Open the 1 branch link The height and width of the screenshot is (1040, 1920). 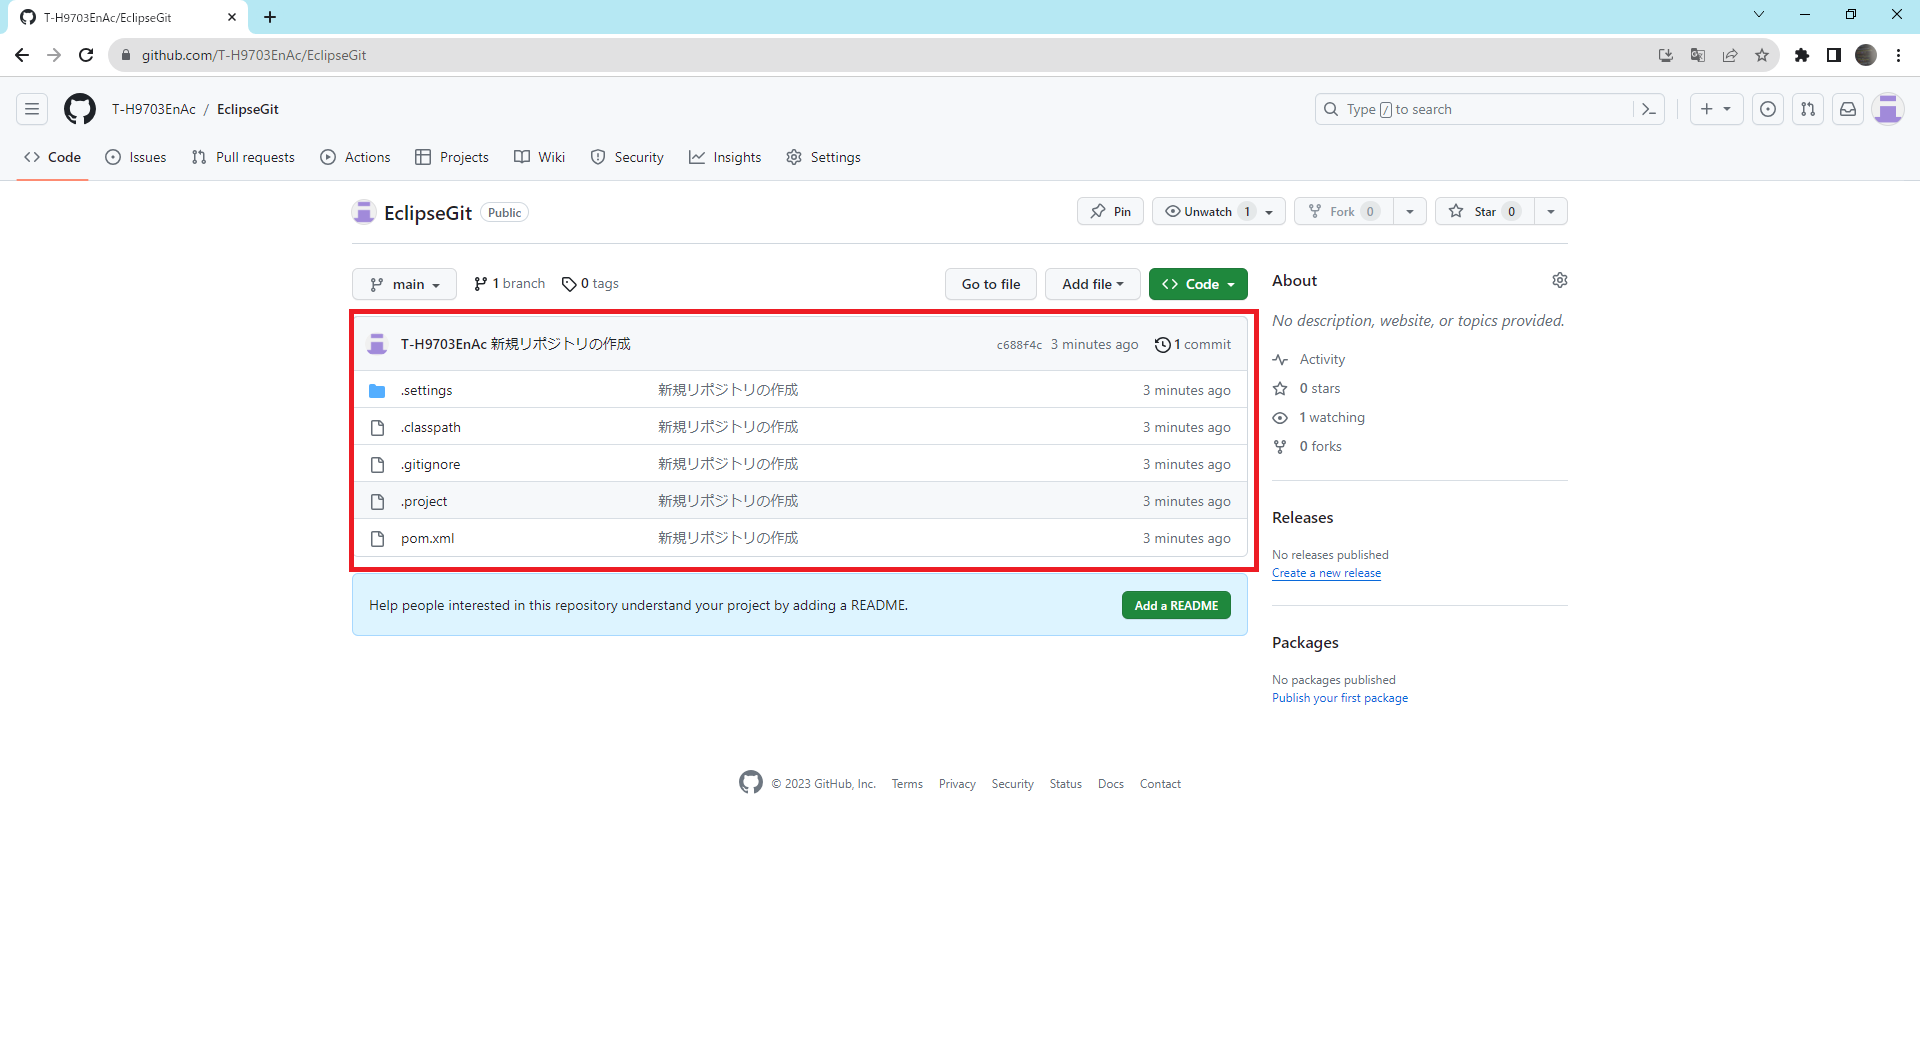(509, 284)
